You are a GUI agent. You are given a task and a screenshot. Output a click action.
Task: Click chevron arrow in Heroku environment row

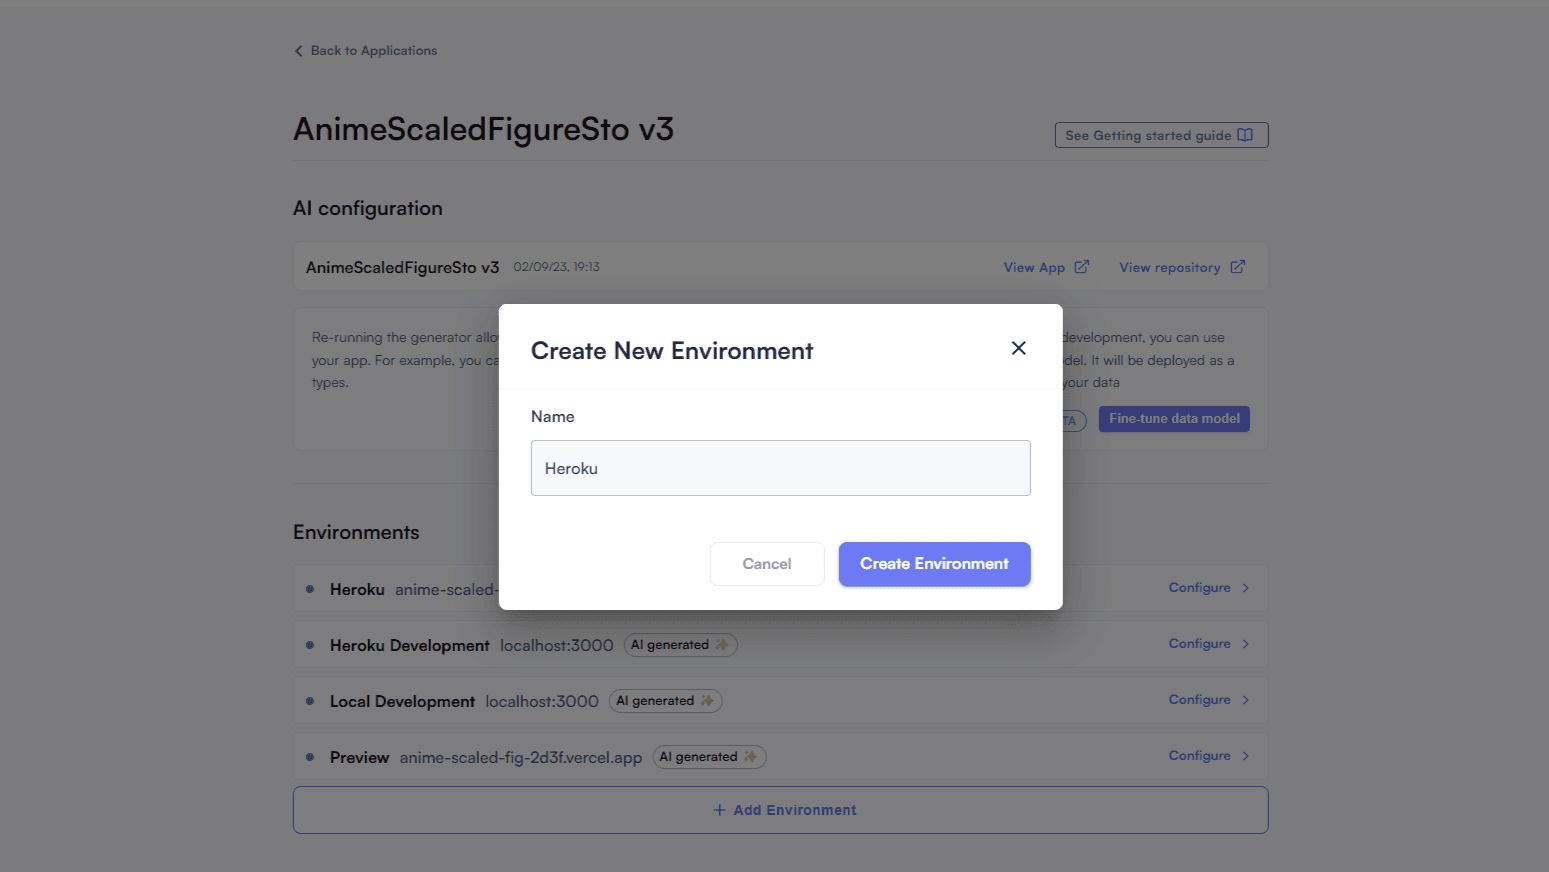tap(1246, 588)
